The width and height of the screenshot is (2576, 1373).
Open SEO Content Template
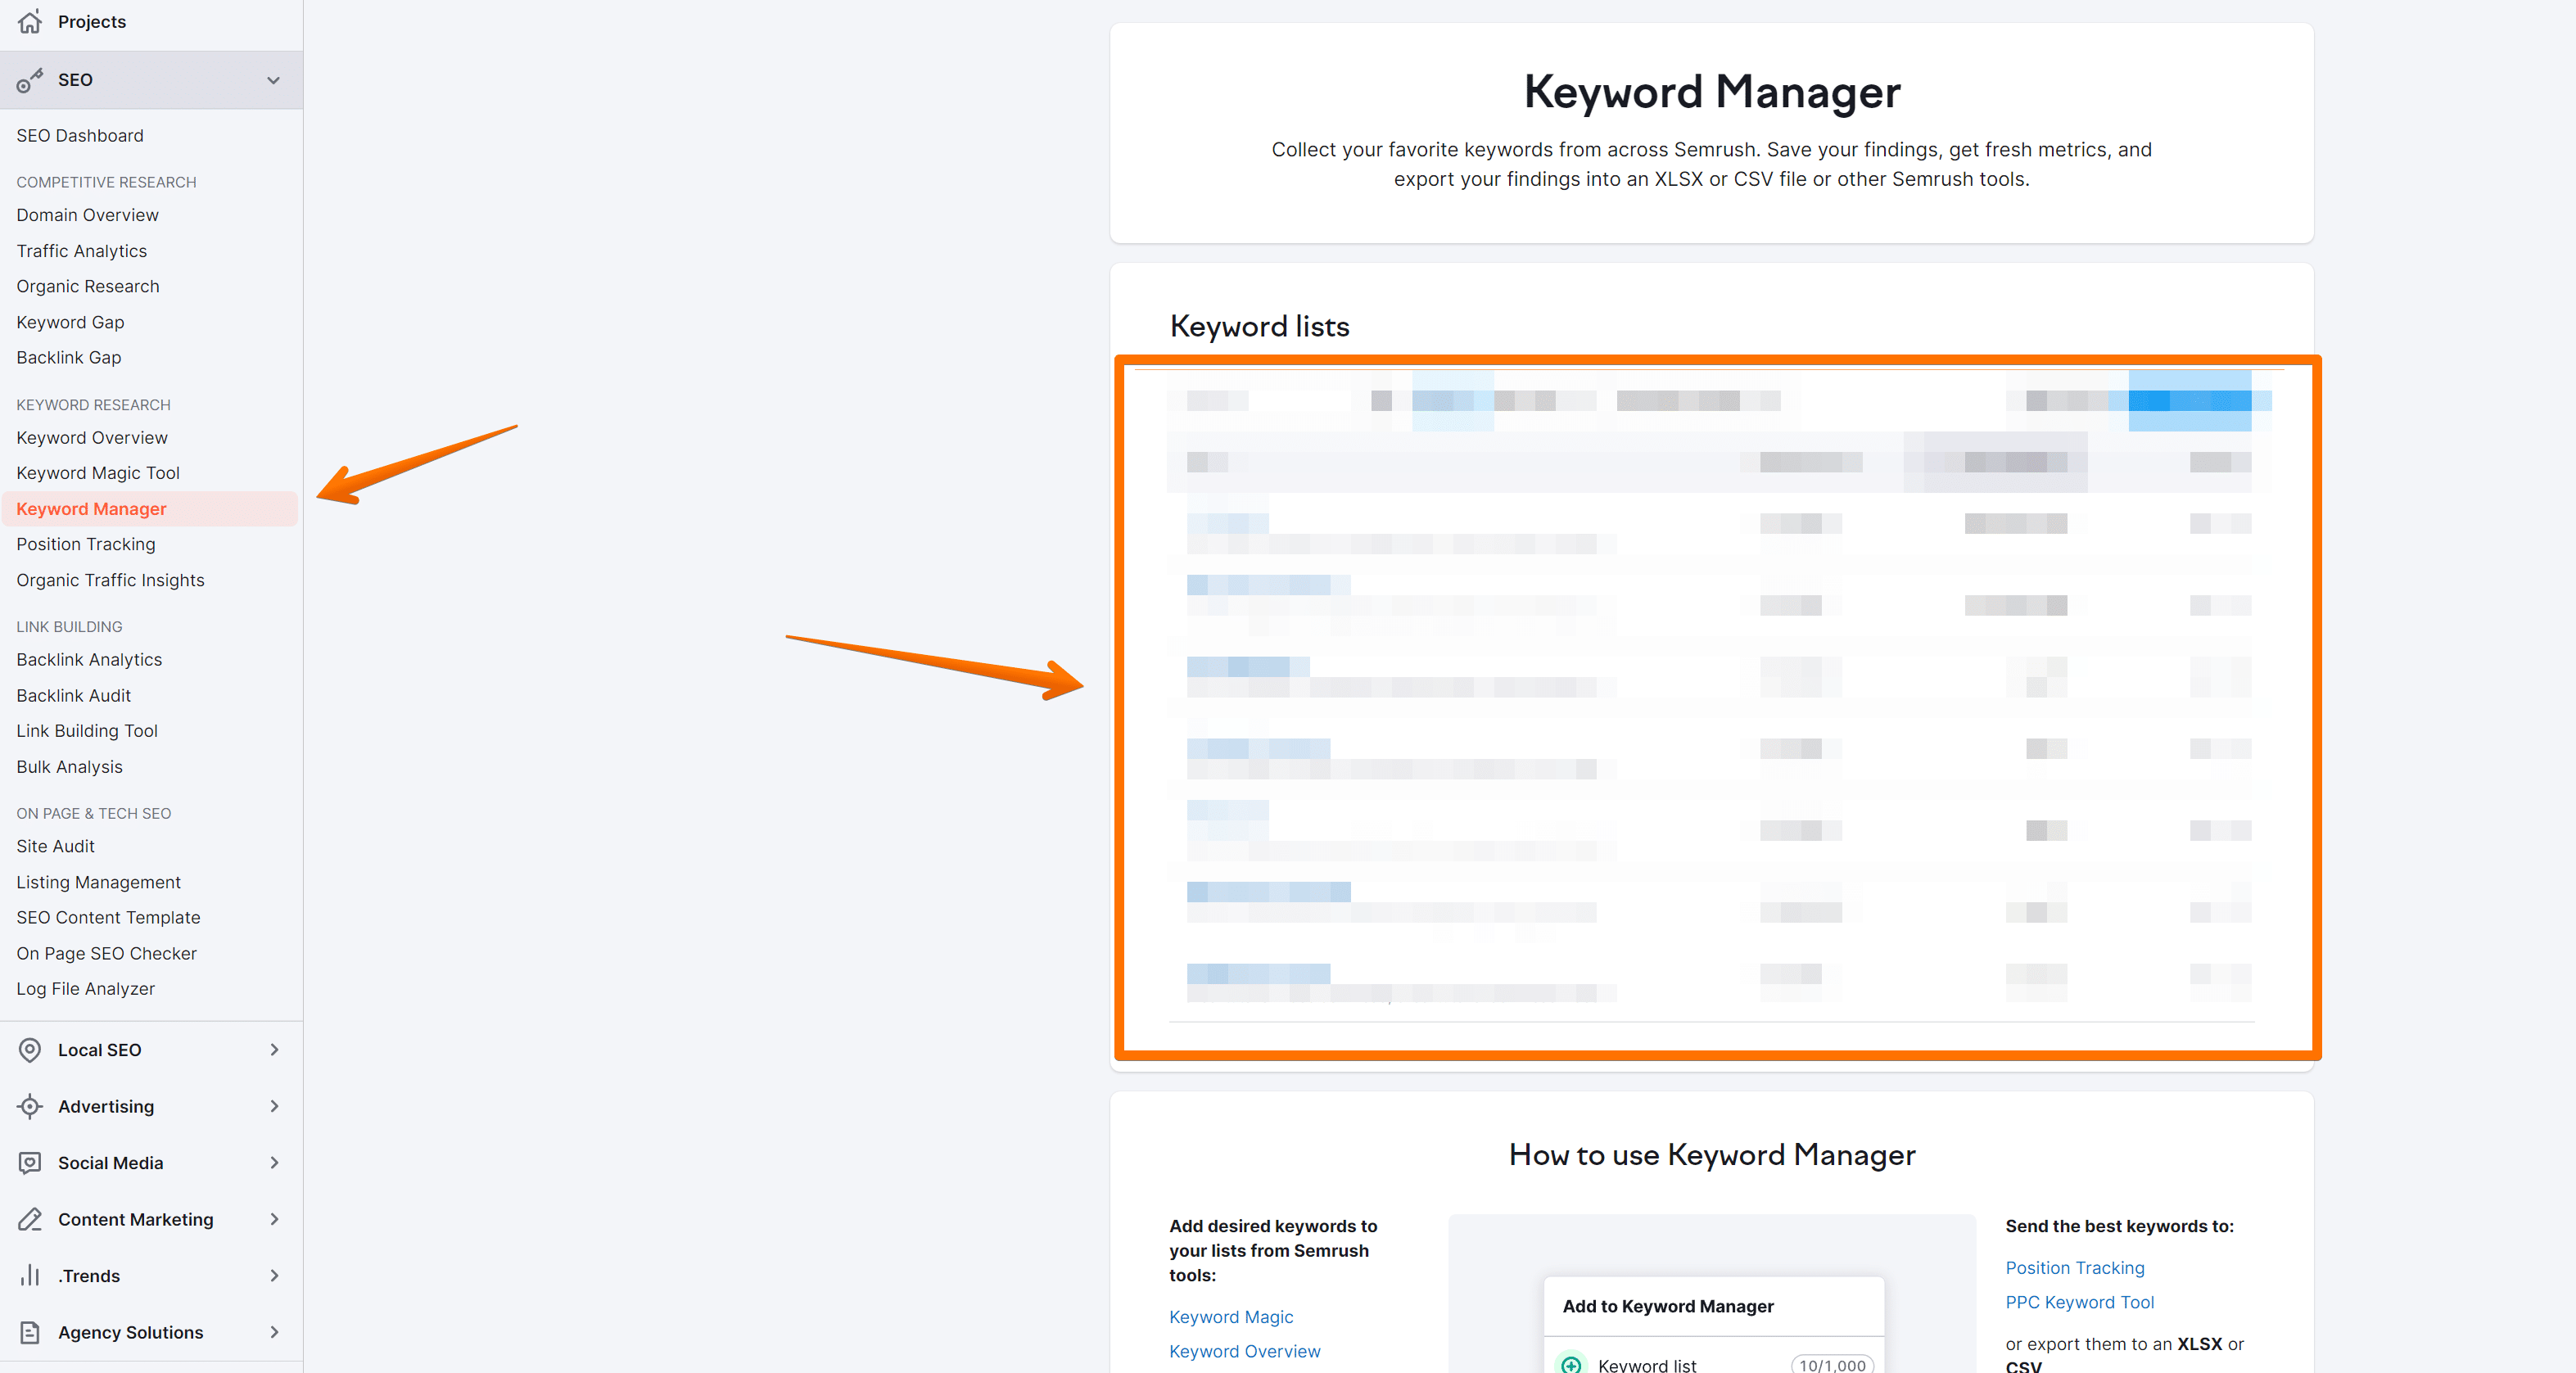(108, 918)
